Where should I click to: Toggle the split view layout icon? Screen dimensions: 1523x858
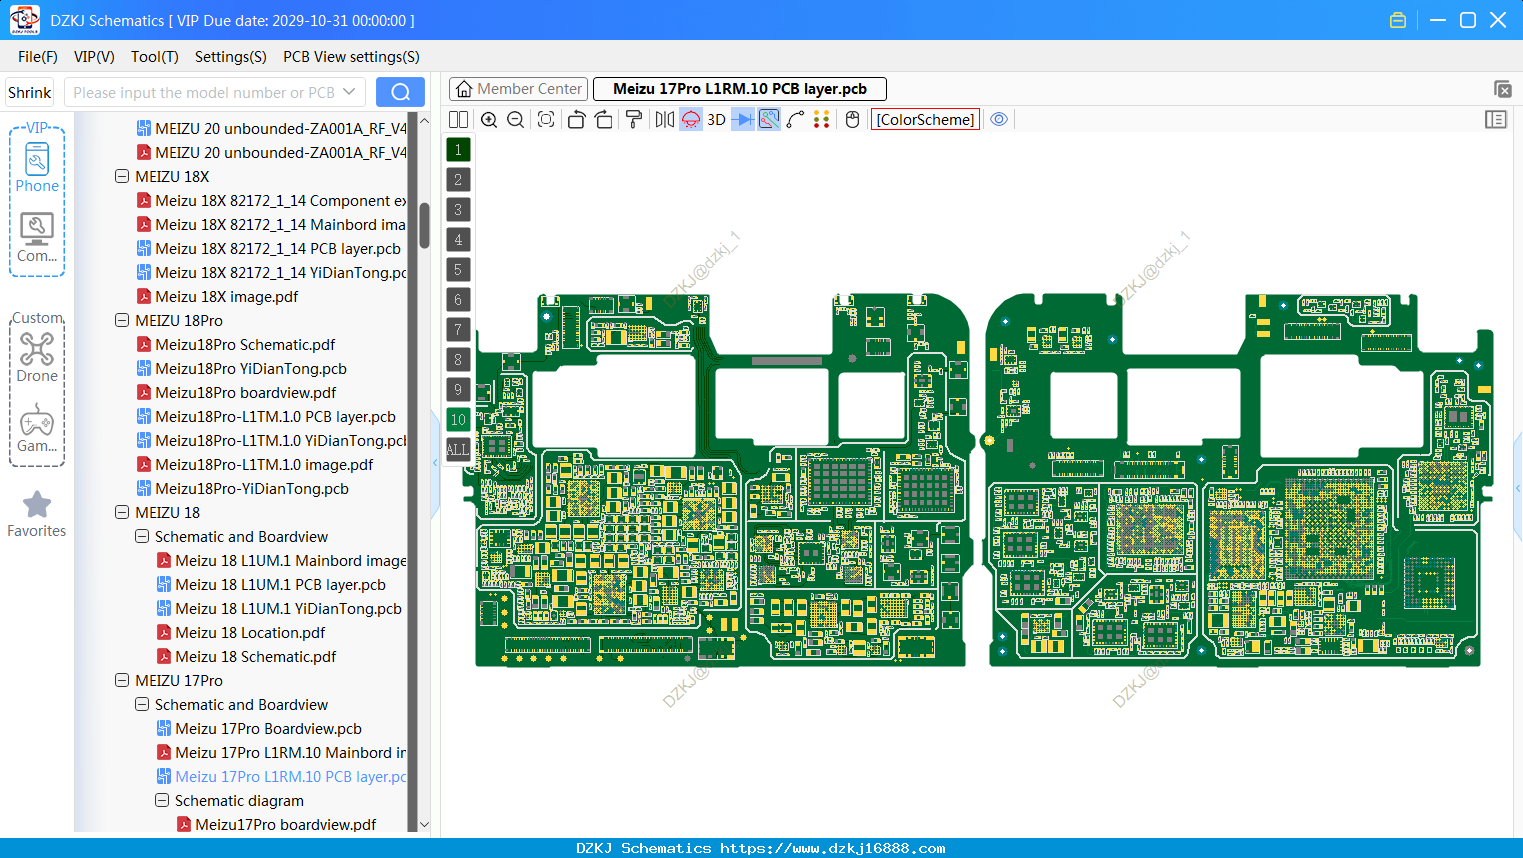[458, 119]
